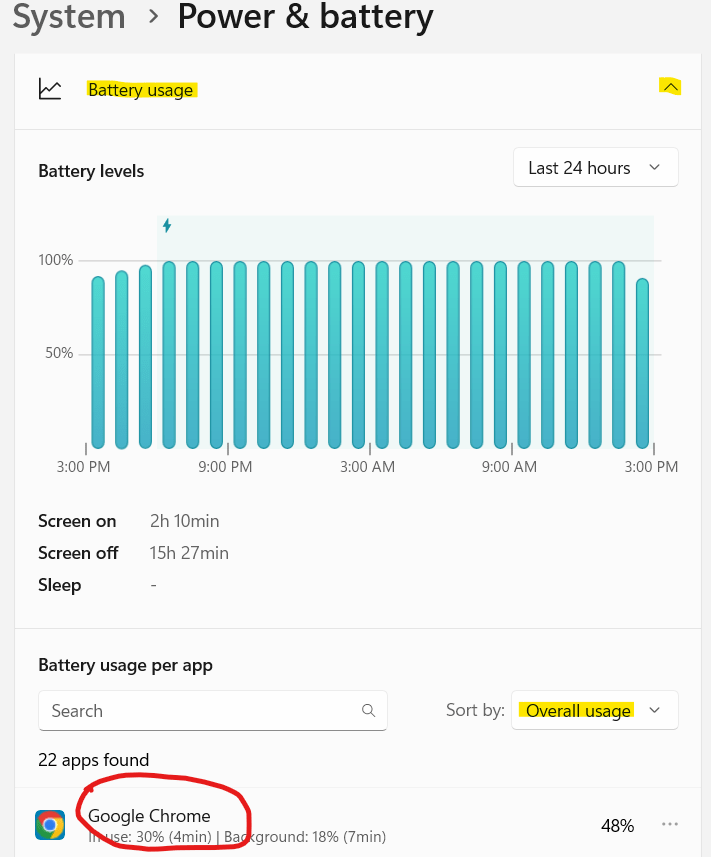Focus the app Search input field
Viewport: 711px width, 857px height.
click(200, 711)
